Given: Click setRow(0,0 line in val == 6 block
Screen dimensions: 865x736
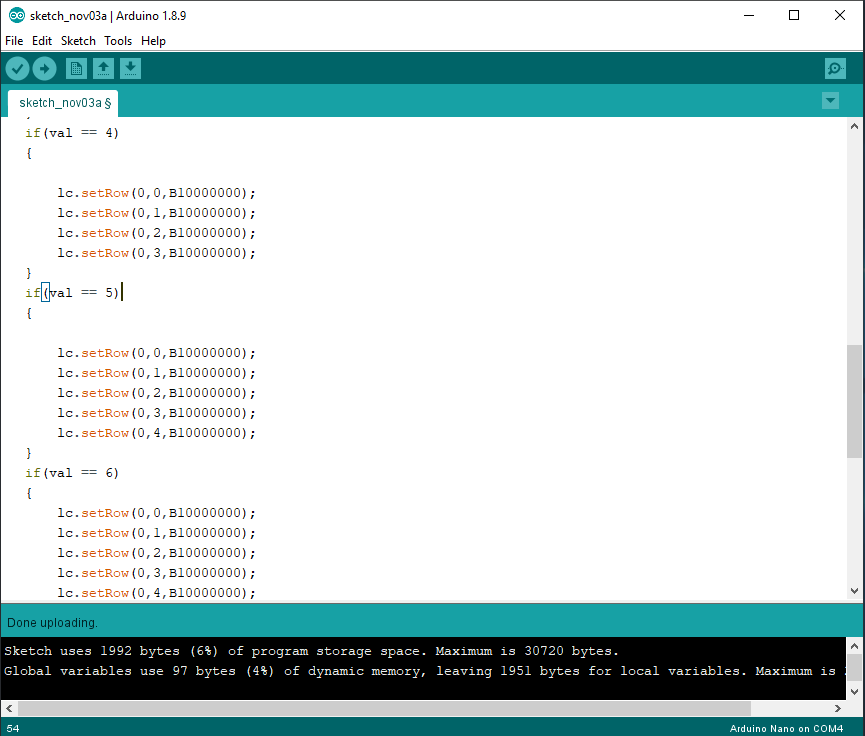Looking at the screenshot, I should pos(157,513).
